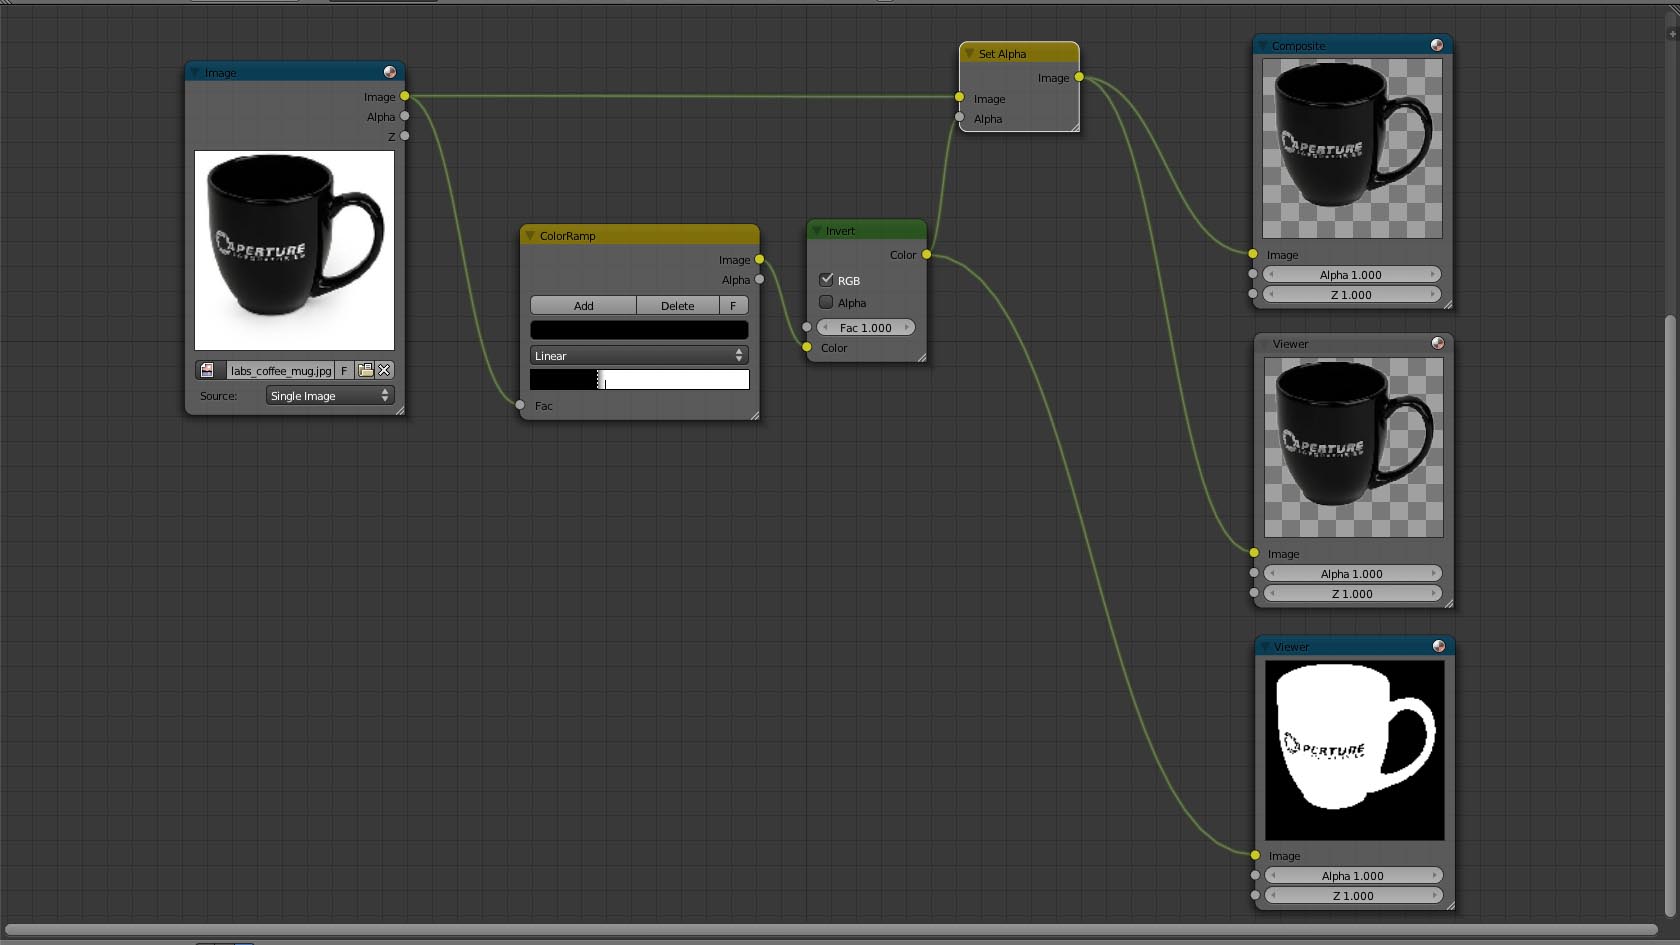
Task: Toggle preview icon on the Composite node header
Action: point(1437,45)
